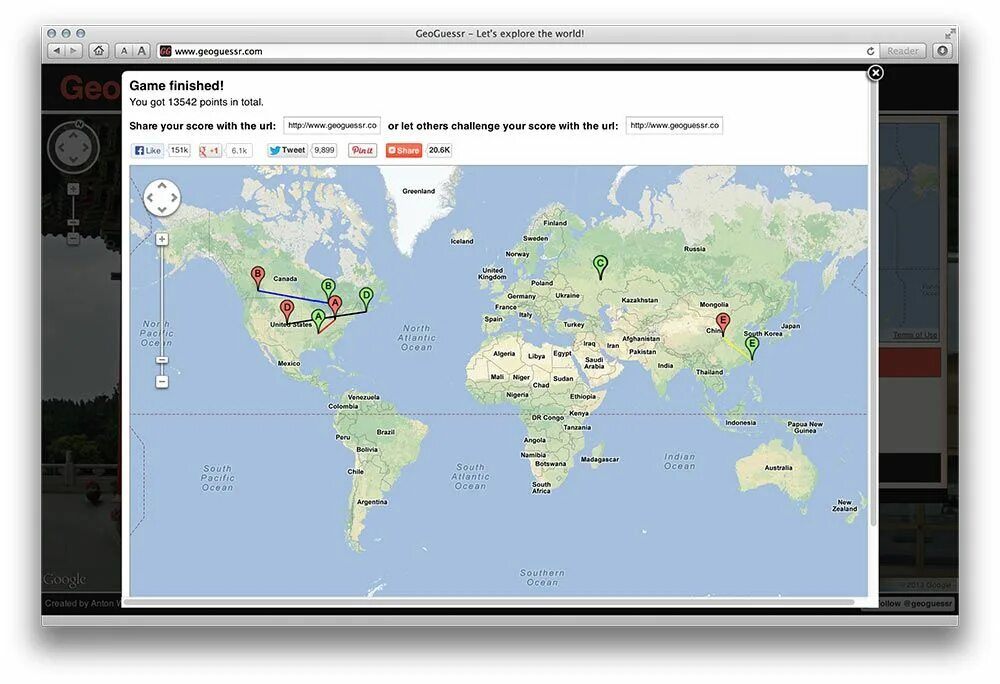Click the Google +1 count 6.1k
This screenshot has height=684, width=1000.
(x=239, y=150)
